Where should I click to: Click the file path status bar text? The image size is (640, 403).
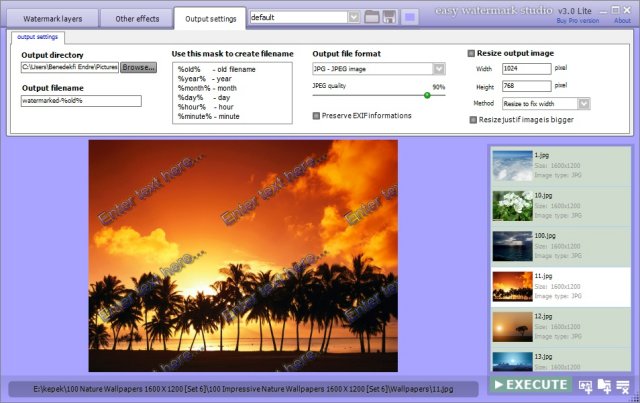(x=243, y=389)
